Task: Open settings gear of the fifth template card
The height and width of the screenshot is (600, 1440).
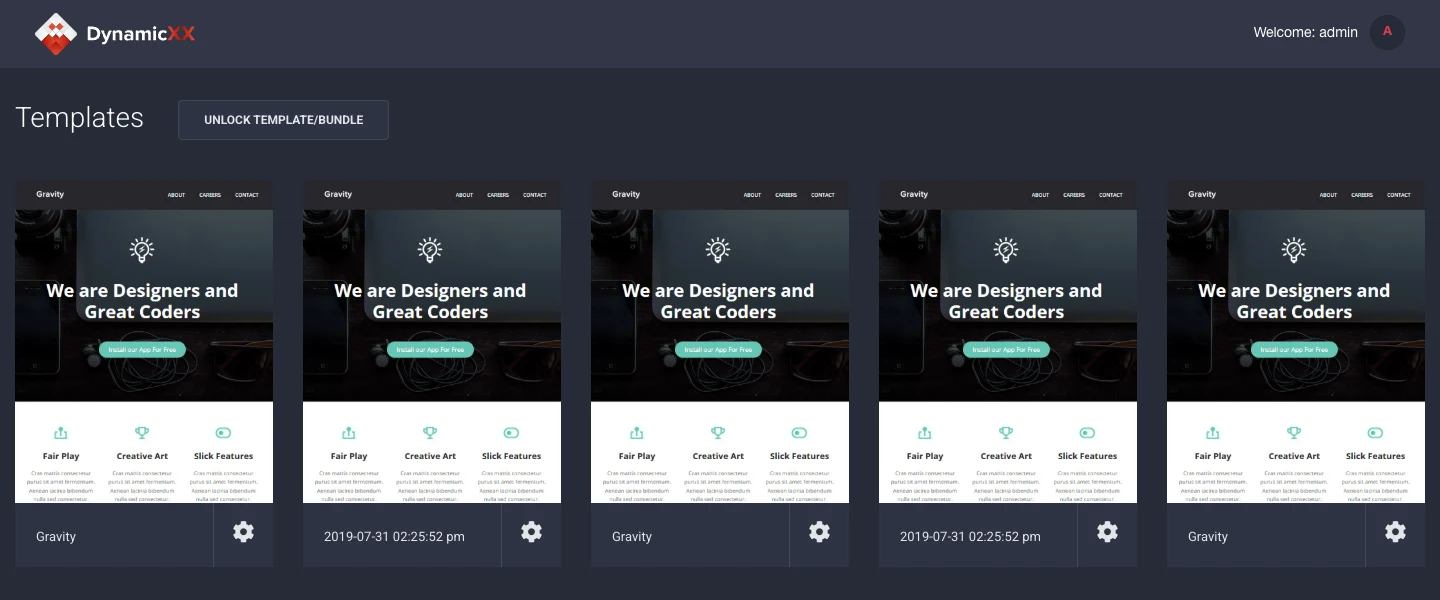Action: (1395, 532)
